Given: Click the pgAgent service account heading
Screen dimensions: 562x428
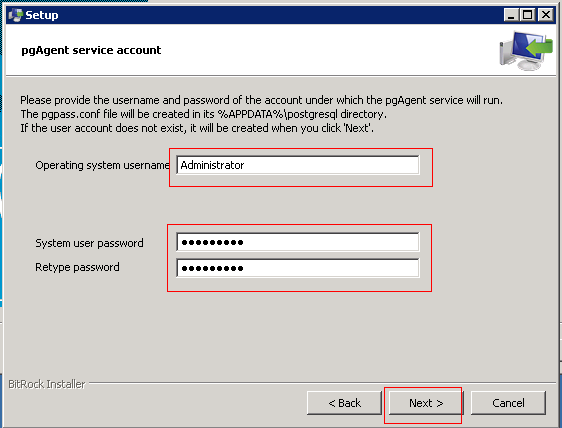Looking at the screenshot, I should (91, 50).
